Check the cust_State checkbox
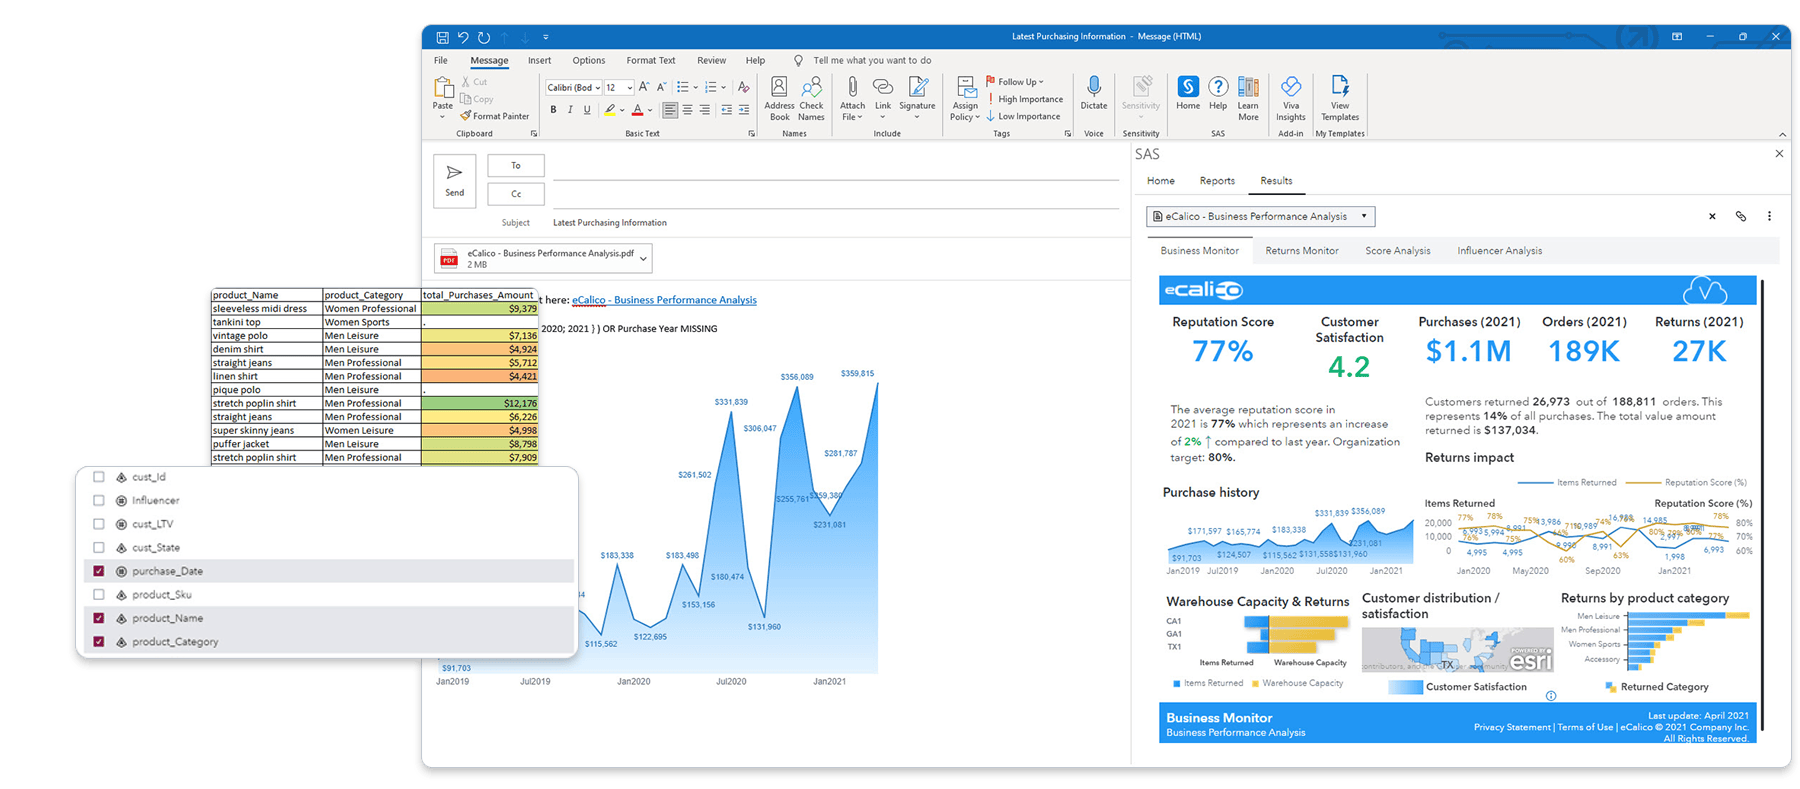This screenshot has height=789, width=1800. (99, 547)
